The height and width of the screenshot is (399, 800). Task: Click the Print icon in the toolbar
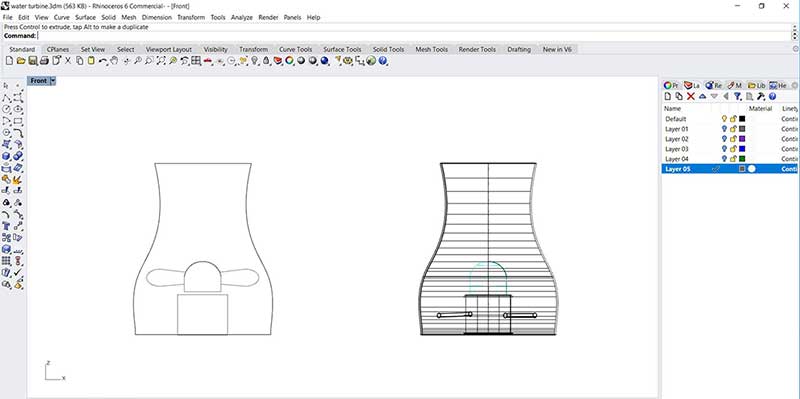[44, 61]
